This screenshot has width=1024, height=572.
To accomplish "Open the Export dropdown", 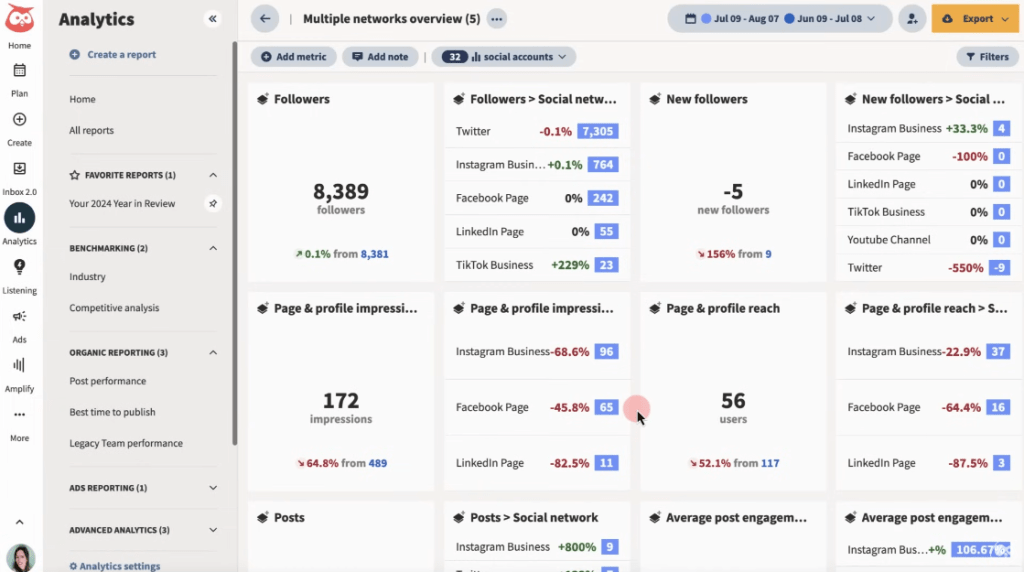I will coord(974,19).
